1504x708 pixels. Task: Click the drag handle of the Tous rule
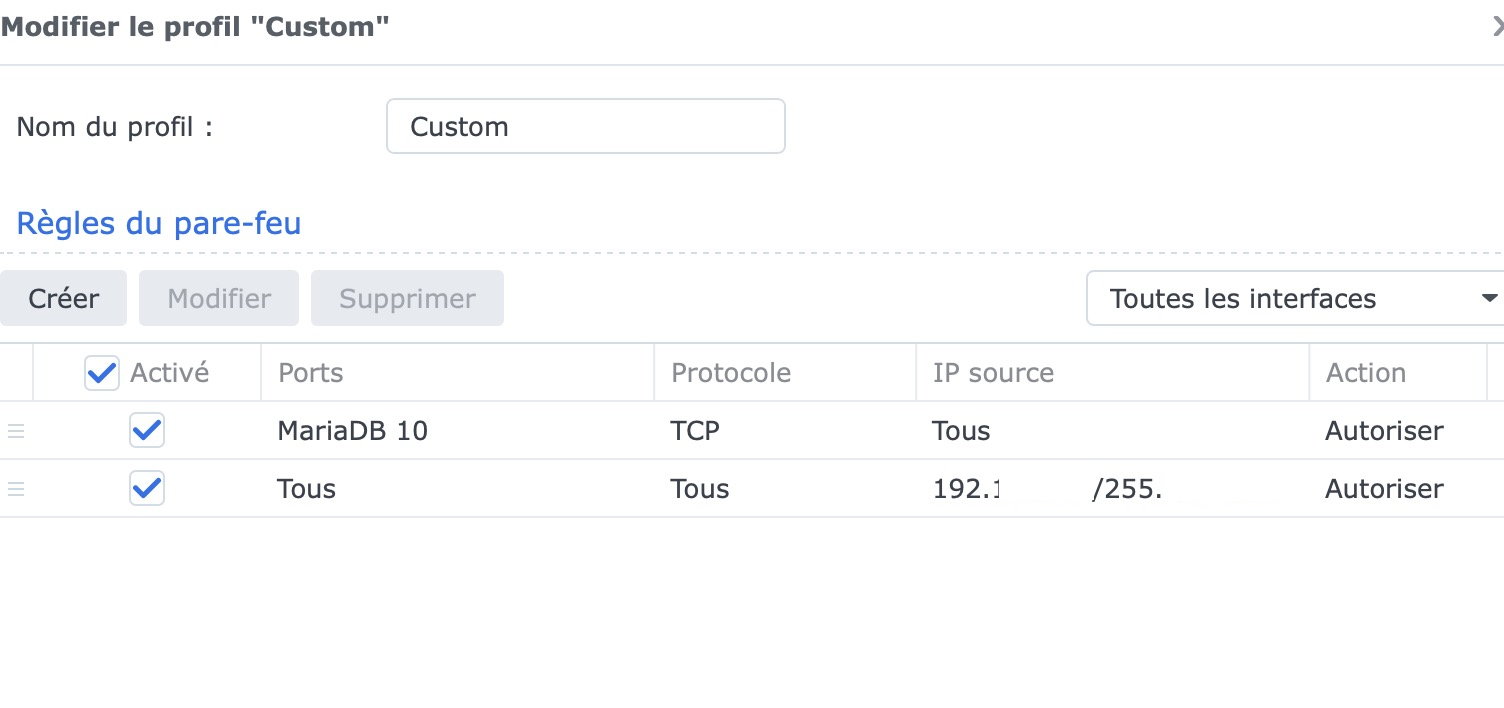pyautogui.click(x=16, y=489)
